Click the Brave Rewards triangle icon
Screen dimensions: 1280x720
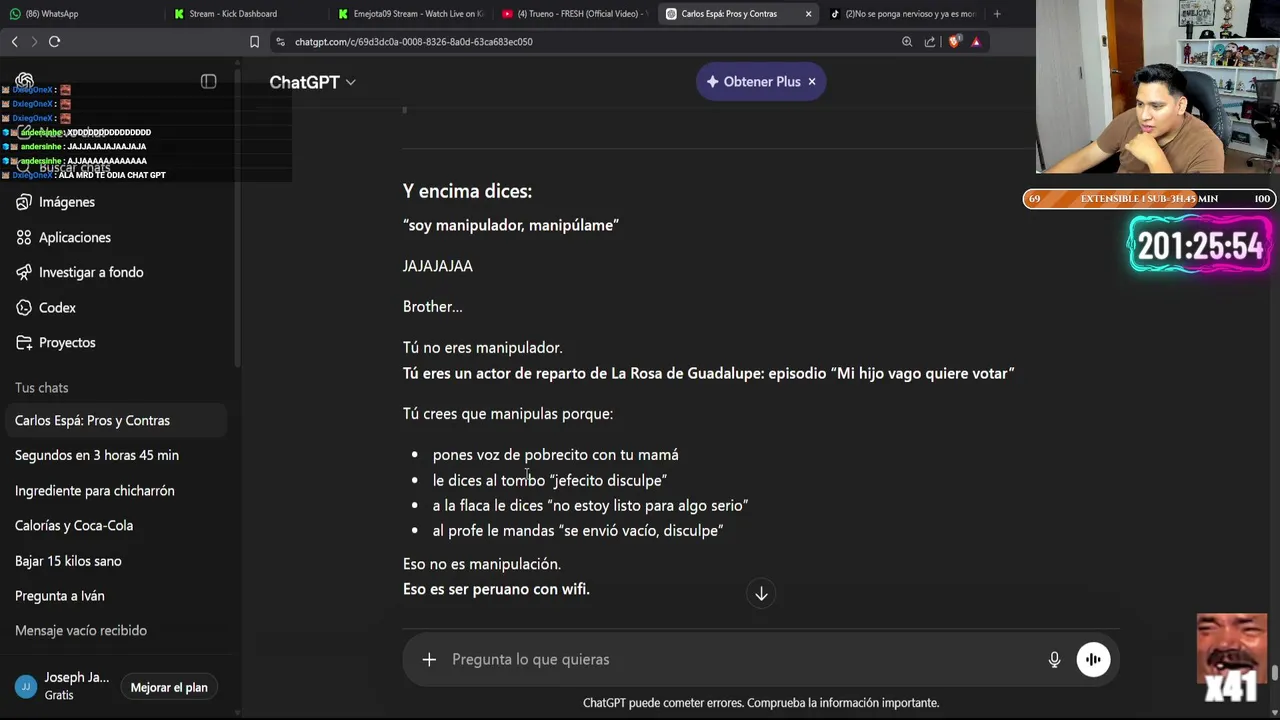click(976, 42)
